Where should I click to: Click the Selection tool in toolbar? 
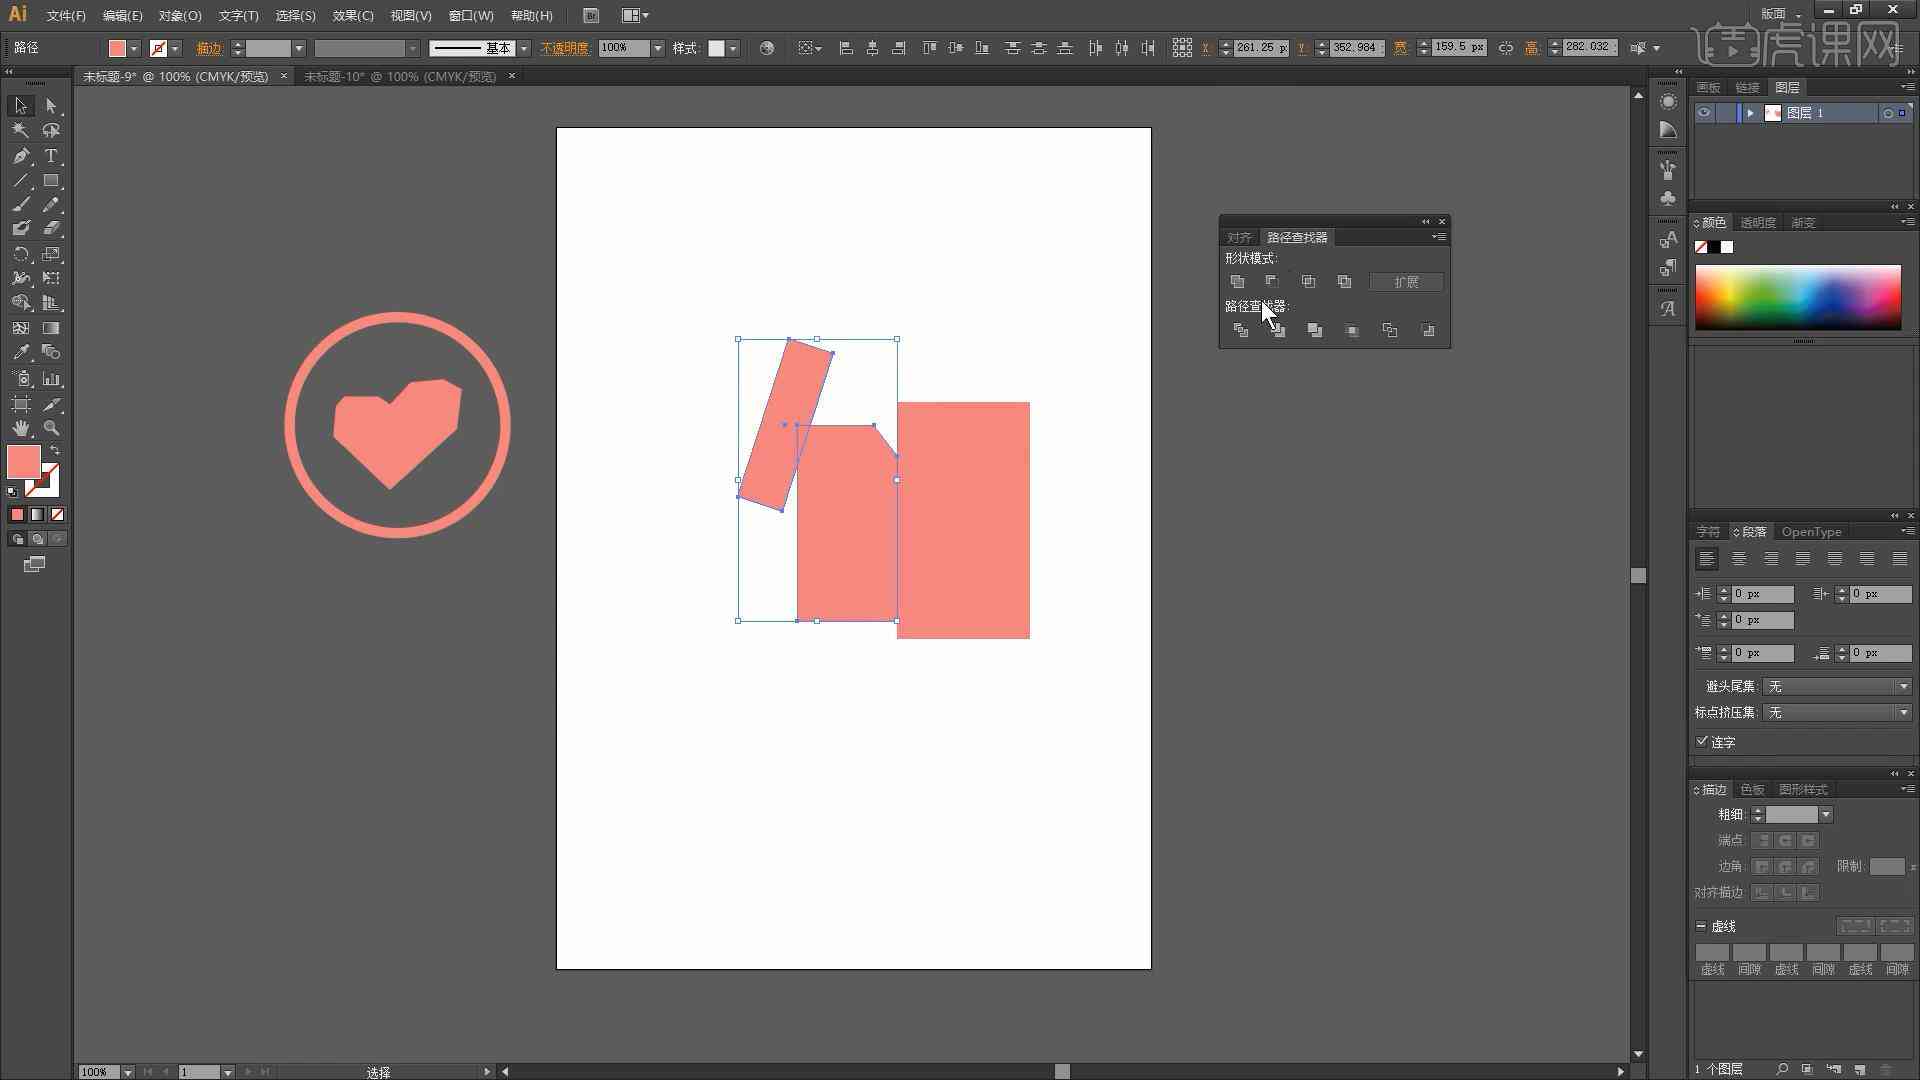[18, 104]
